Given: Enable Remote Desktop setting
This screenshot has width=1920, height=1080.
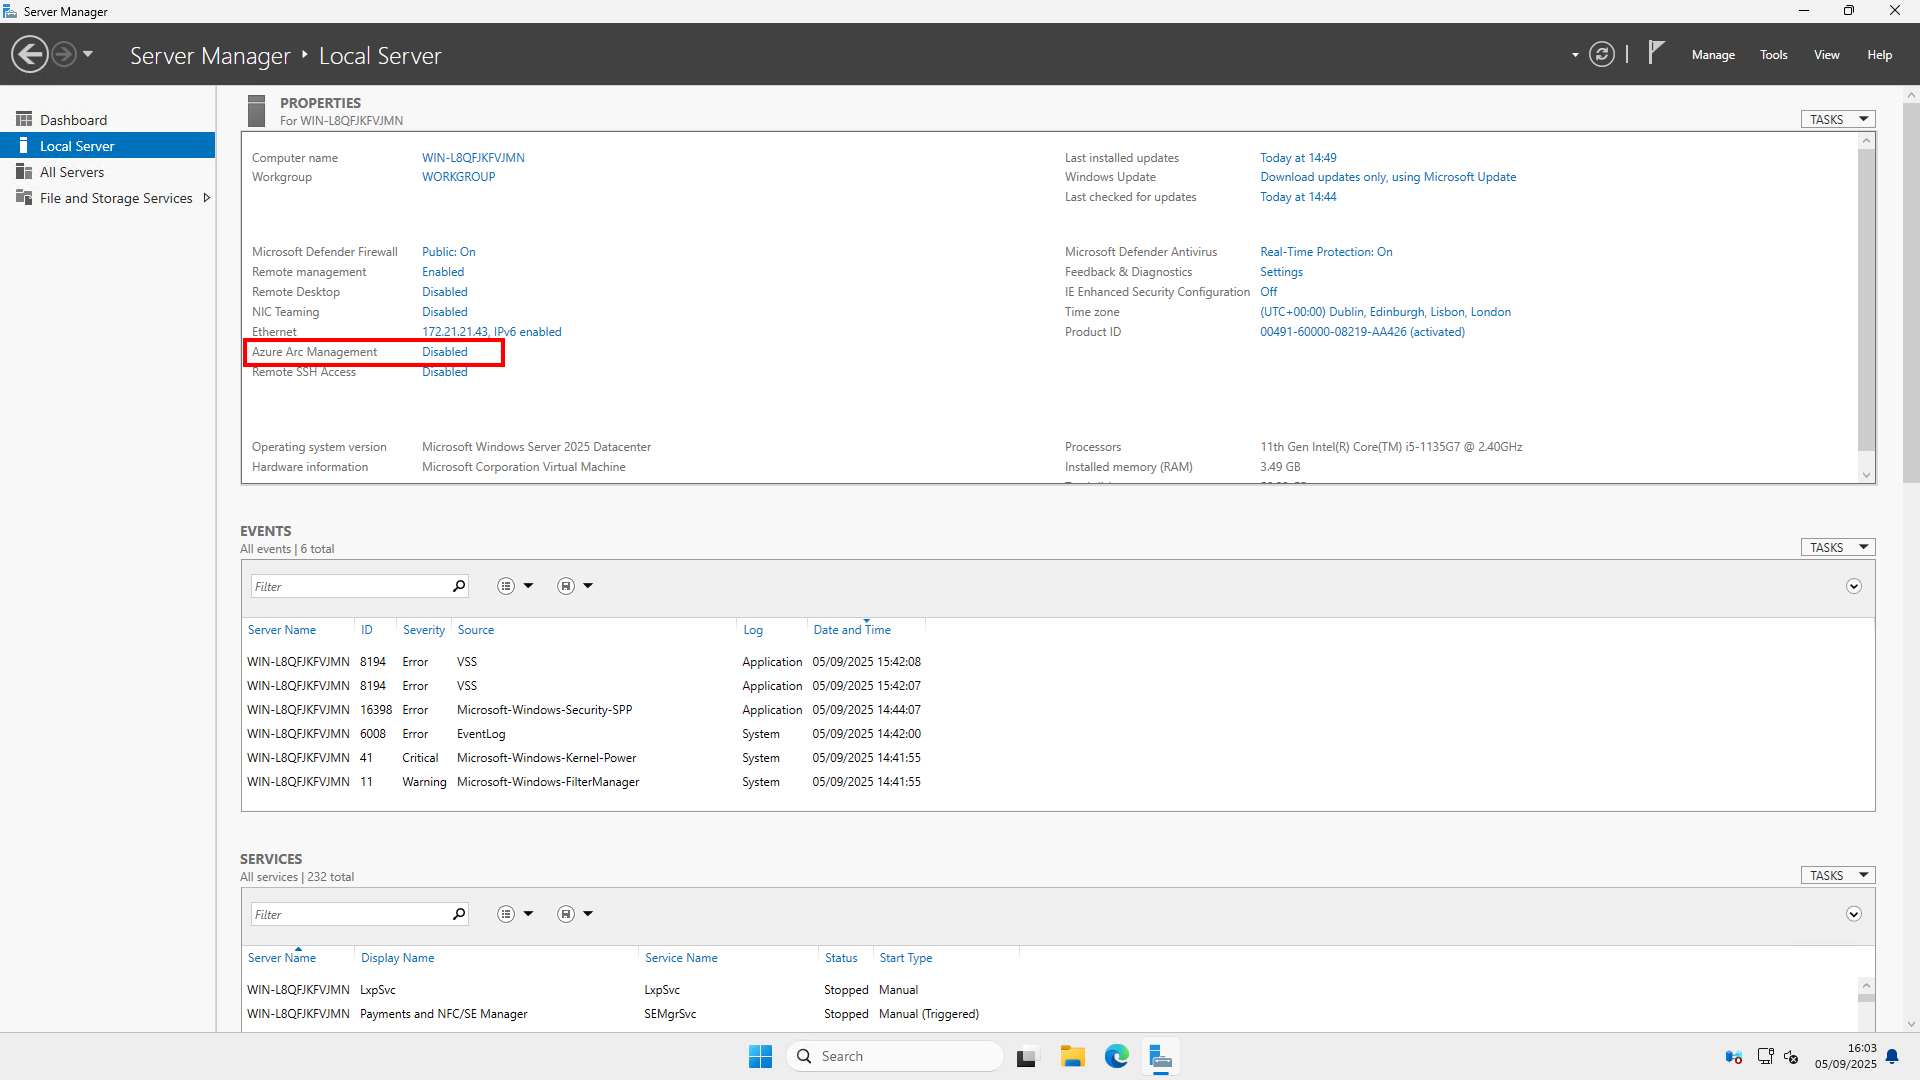Looking at the screenshot, I should tap(444, 291).
